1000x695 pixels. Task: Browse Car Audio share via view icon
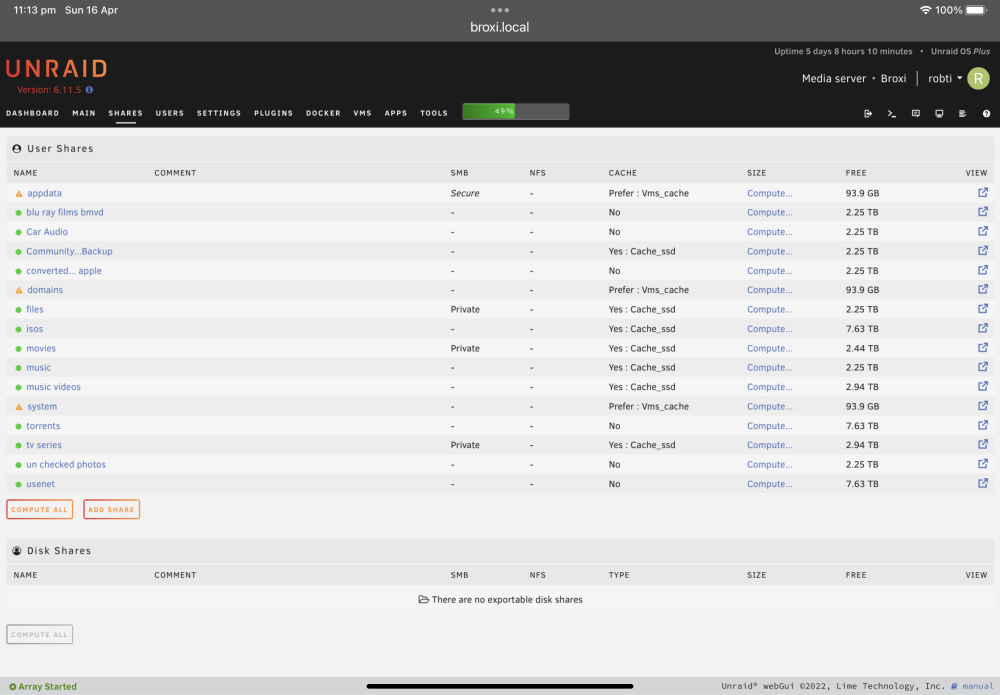pyautogui.click(x=983, y=231)
